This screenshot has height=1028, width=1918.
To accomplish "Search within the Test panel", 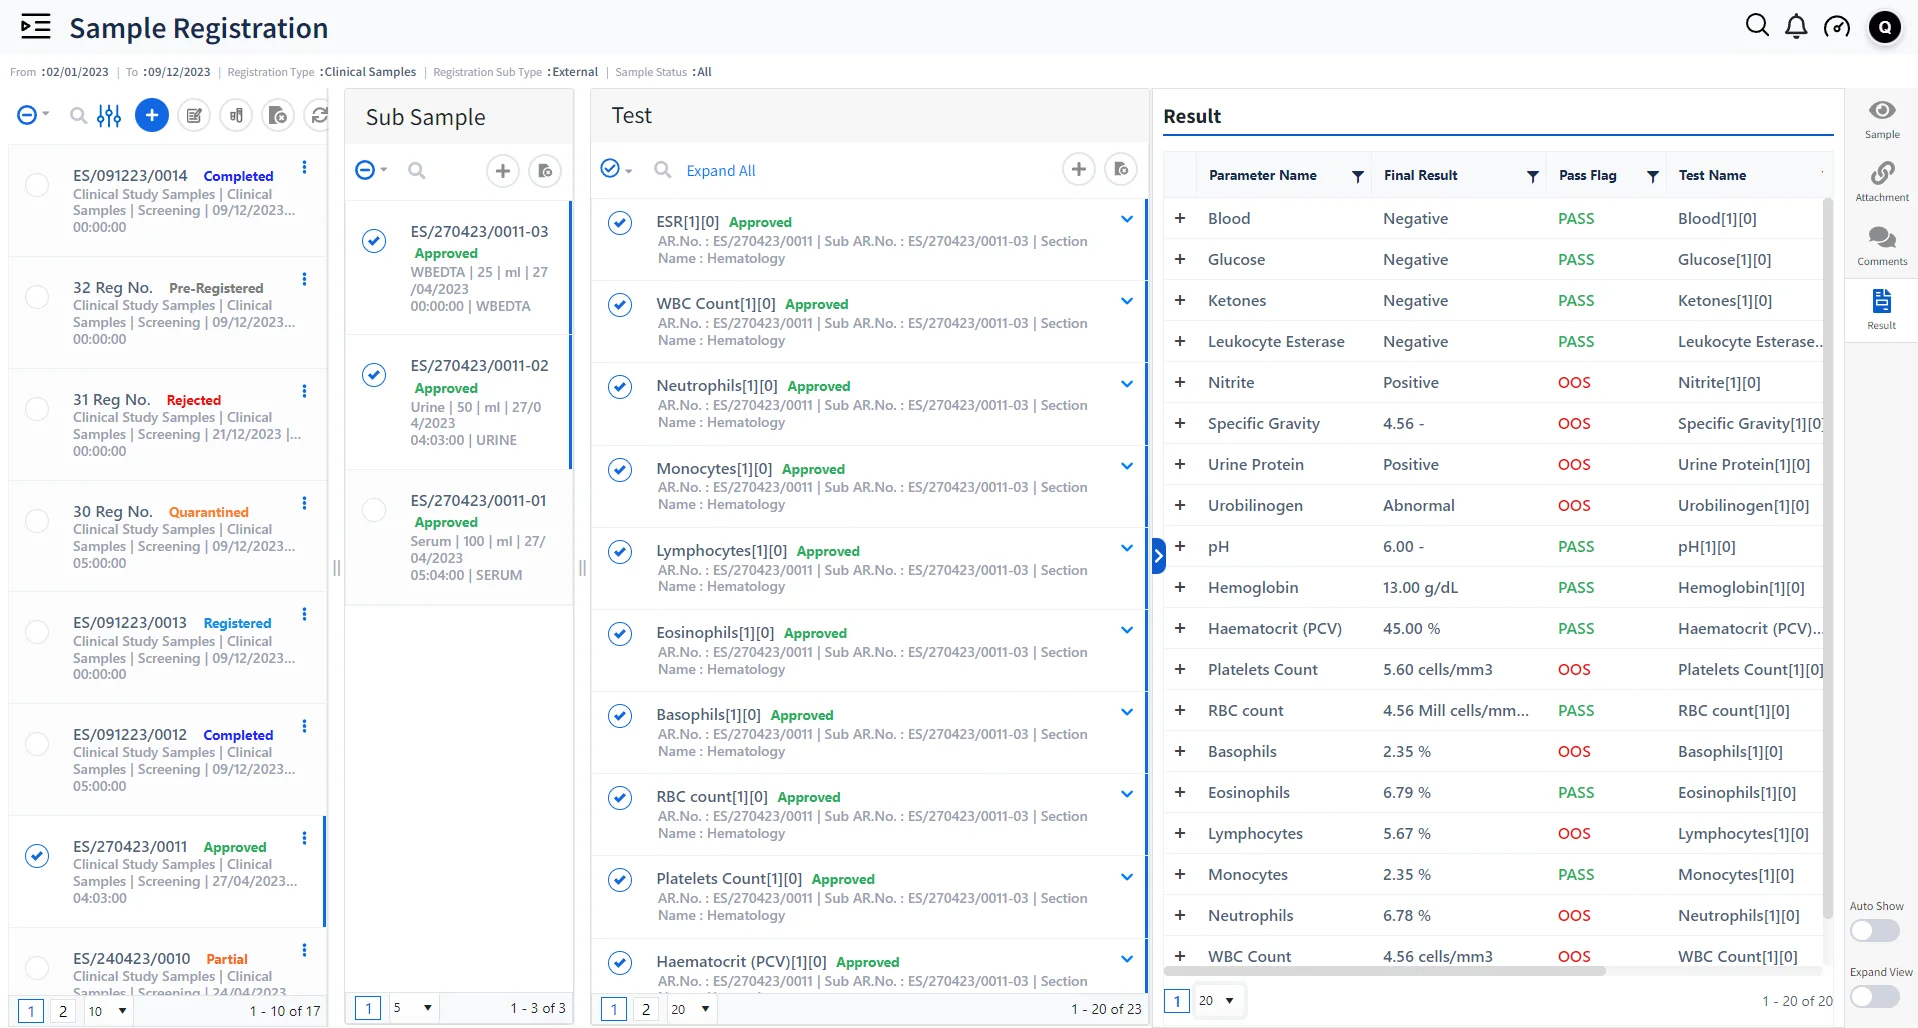I will (x=663, y=170).
